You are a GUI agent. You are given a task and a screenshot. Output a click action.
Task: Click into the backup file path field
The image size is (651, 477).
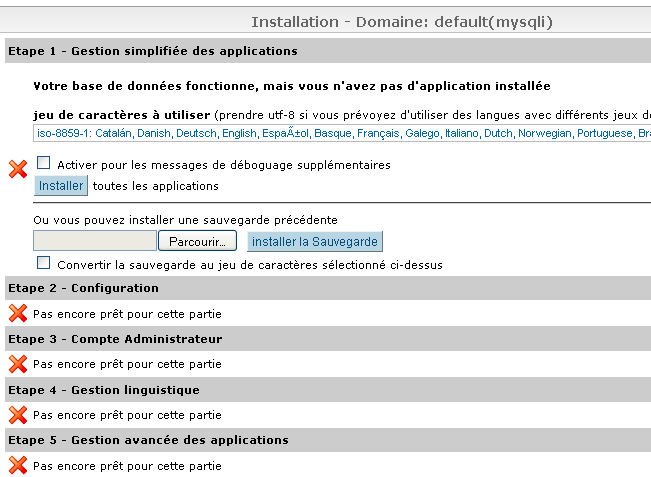[94, 241]
